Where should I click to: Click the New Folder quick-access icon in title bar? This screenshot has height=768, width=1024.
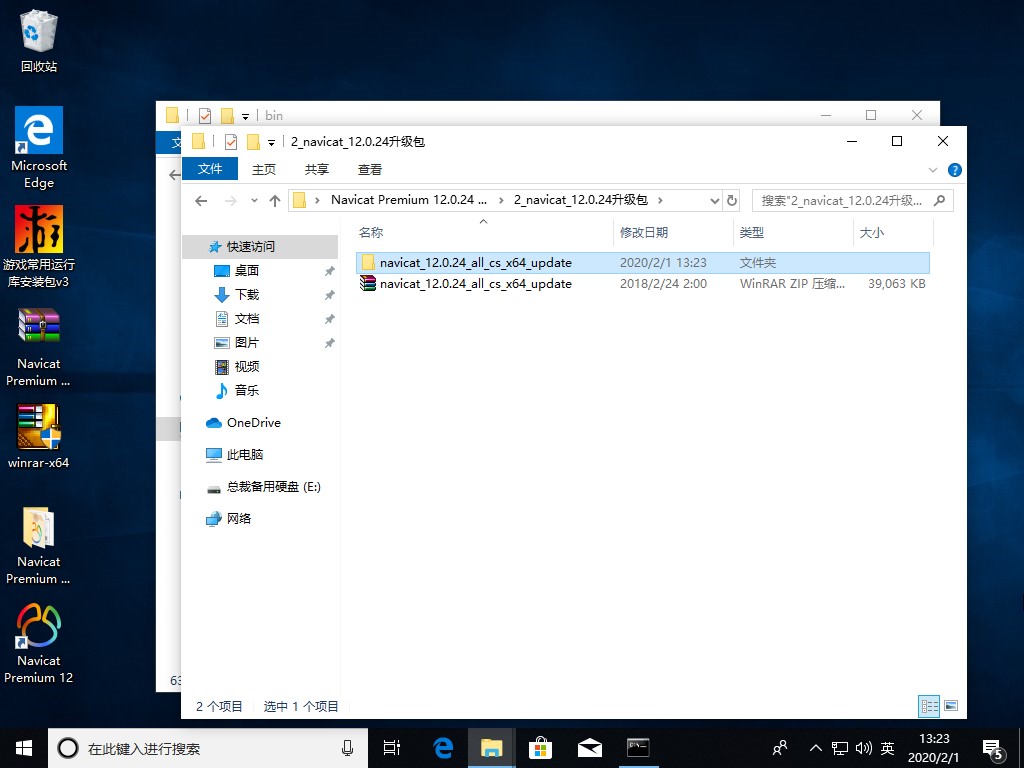(253, 141)
